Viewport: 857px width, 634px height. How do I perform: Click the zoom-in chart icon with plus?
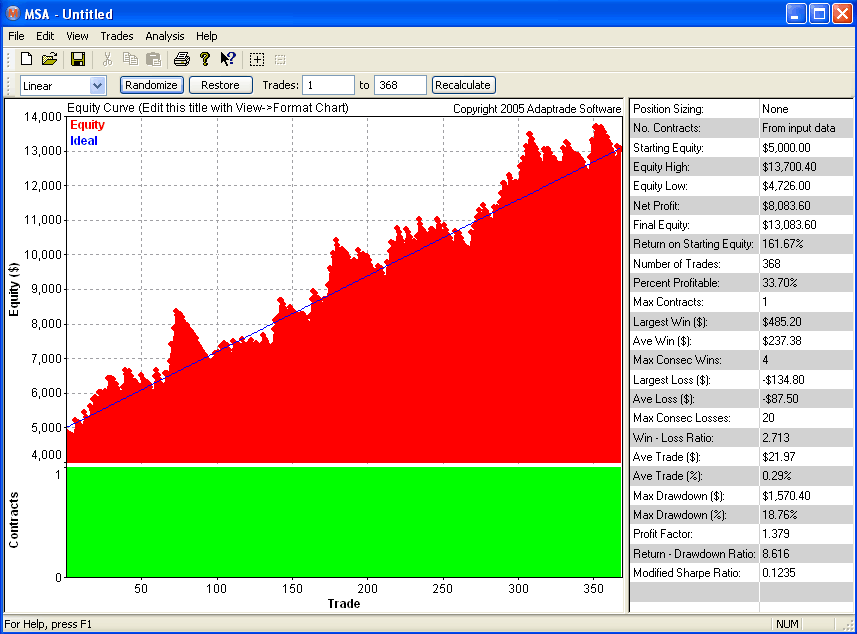click(x=257, y=60)
